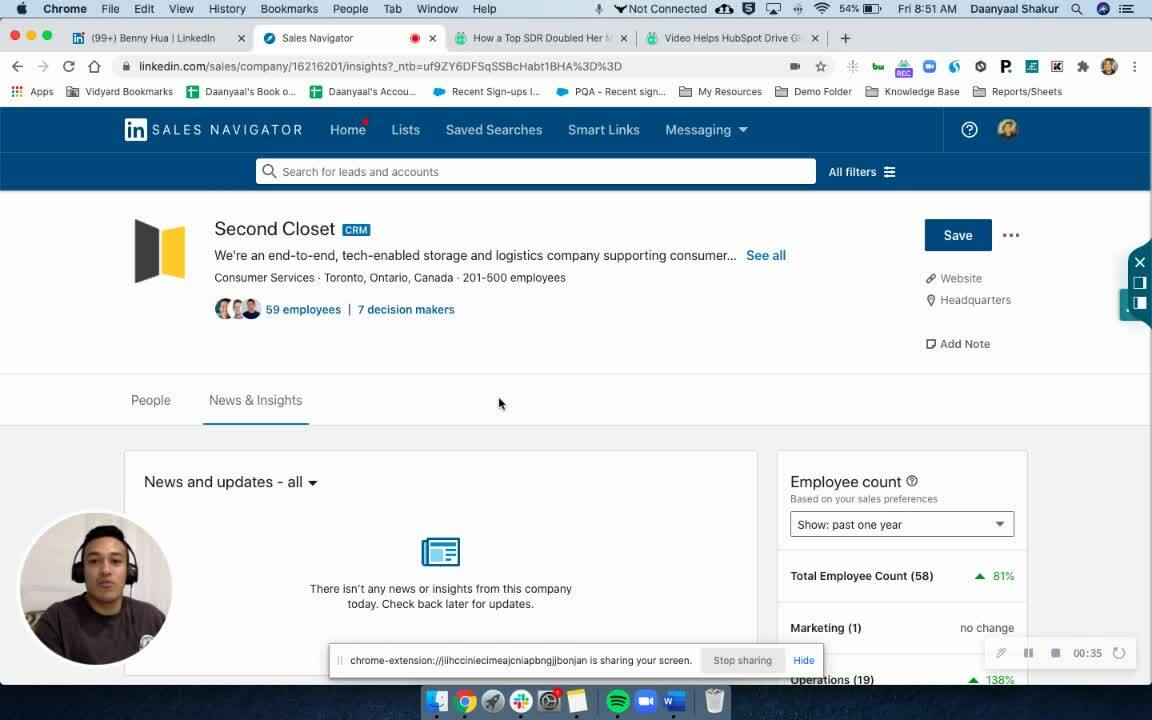Open the Knowledge Base bookmark folder

coord(912,92)
